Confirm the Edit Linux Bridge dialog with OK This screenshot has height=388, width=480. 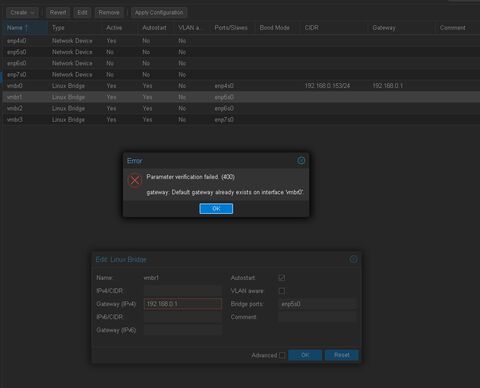[305, 355]
